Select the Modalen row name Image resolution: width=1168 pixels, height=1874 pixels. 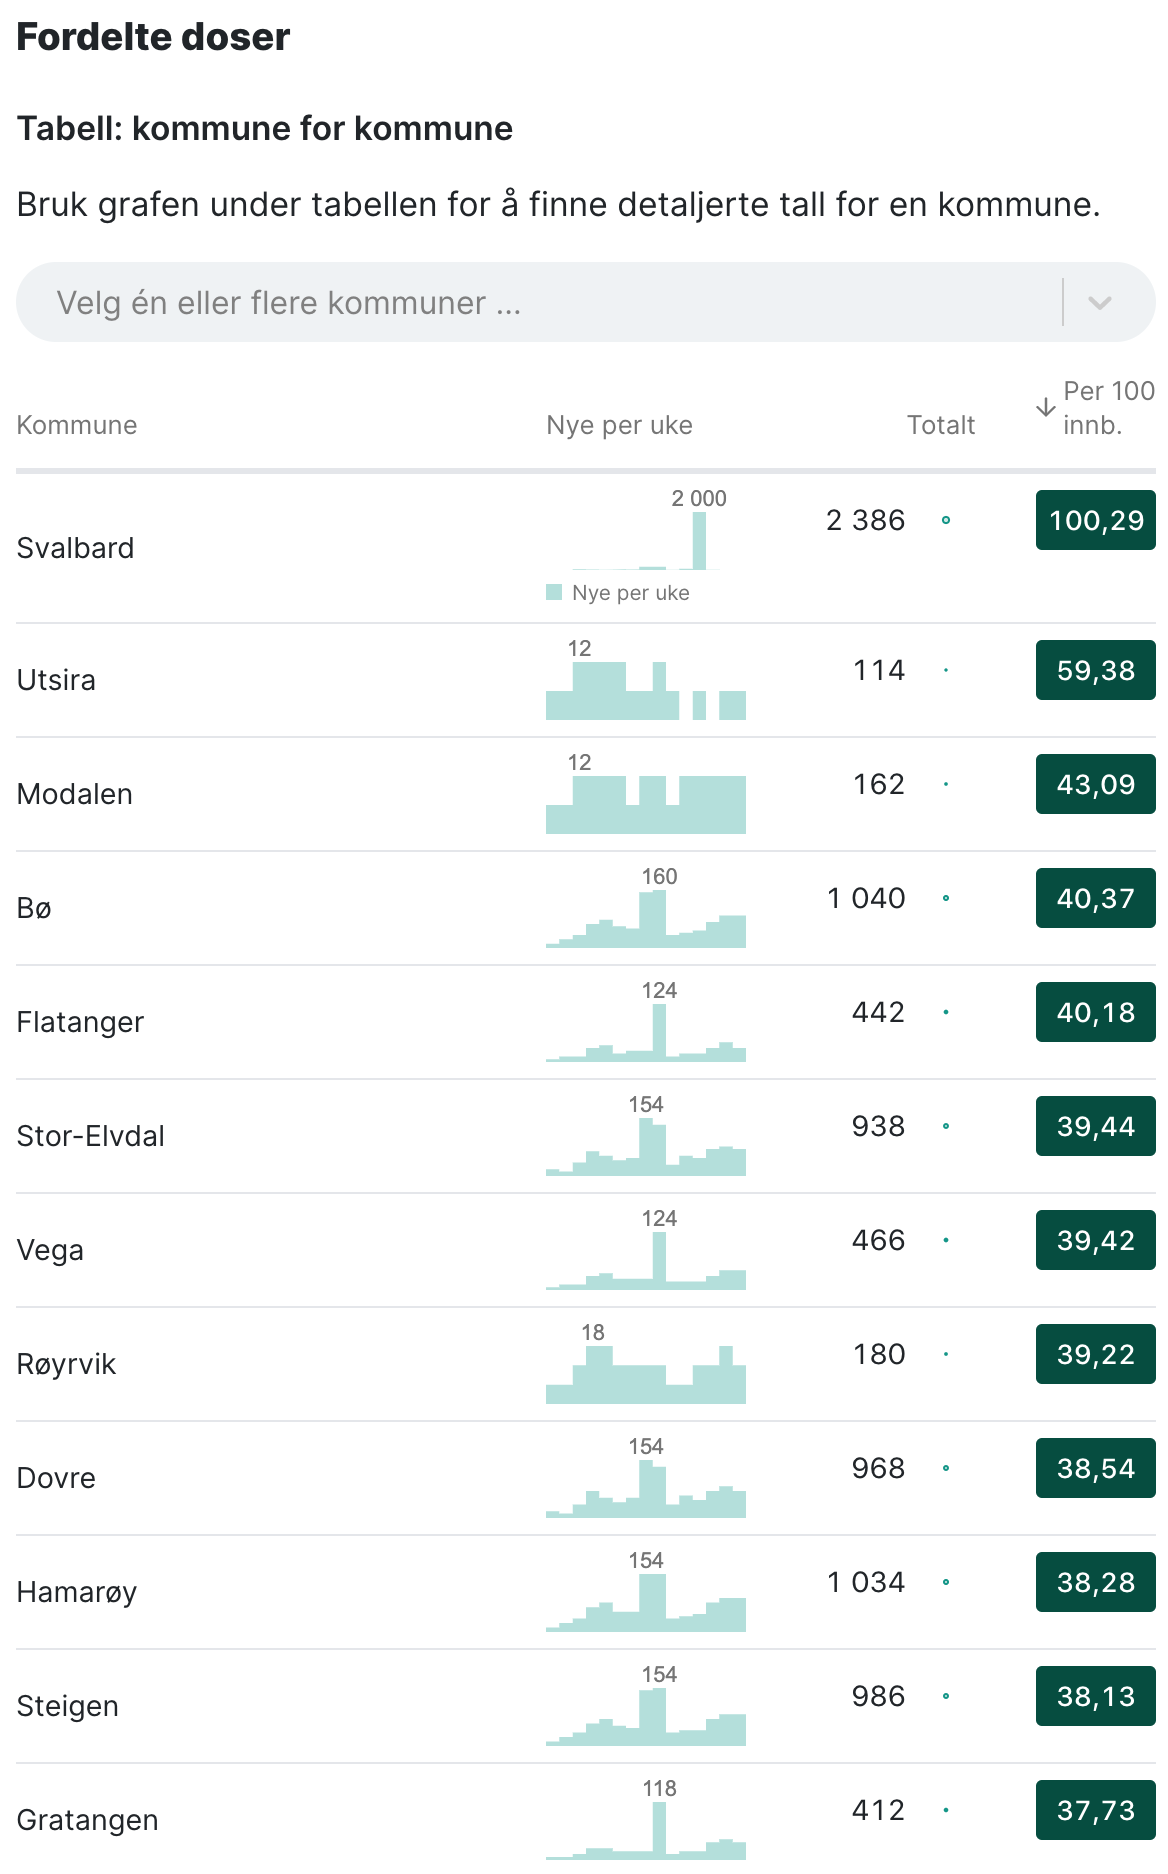tap(75, 794)
